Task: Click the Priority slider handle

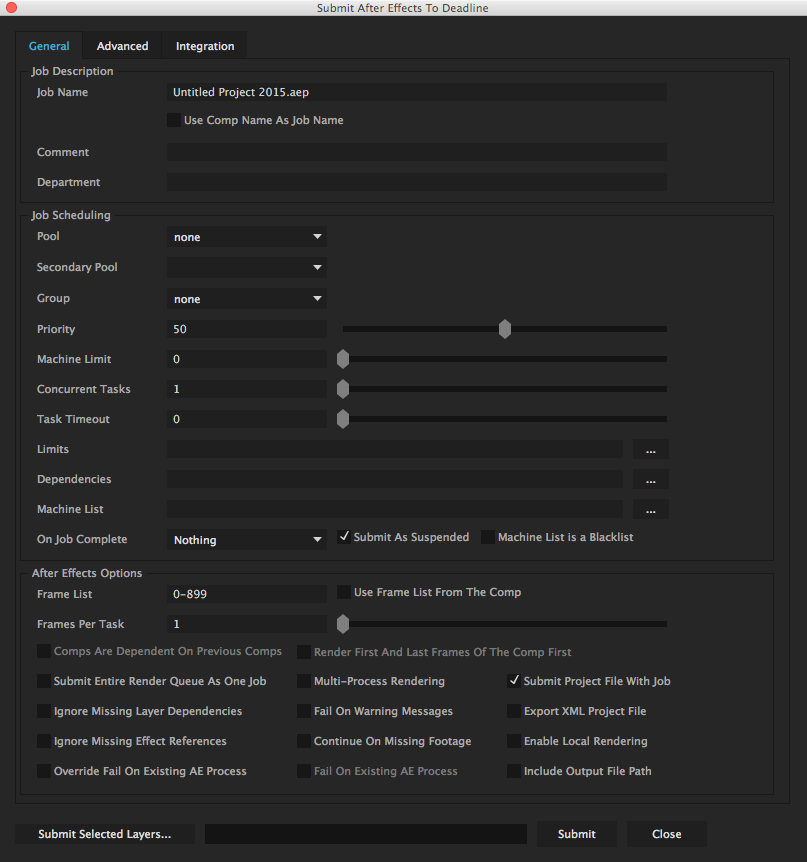Action: [505, 329]
